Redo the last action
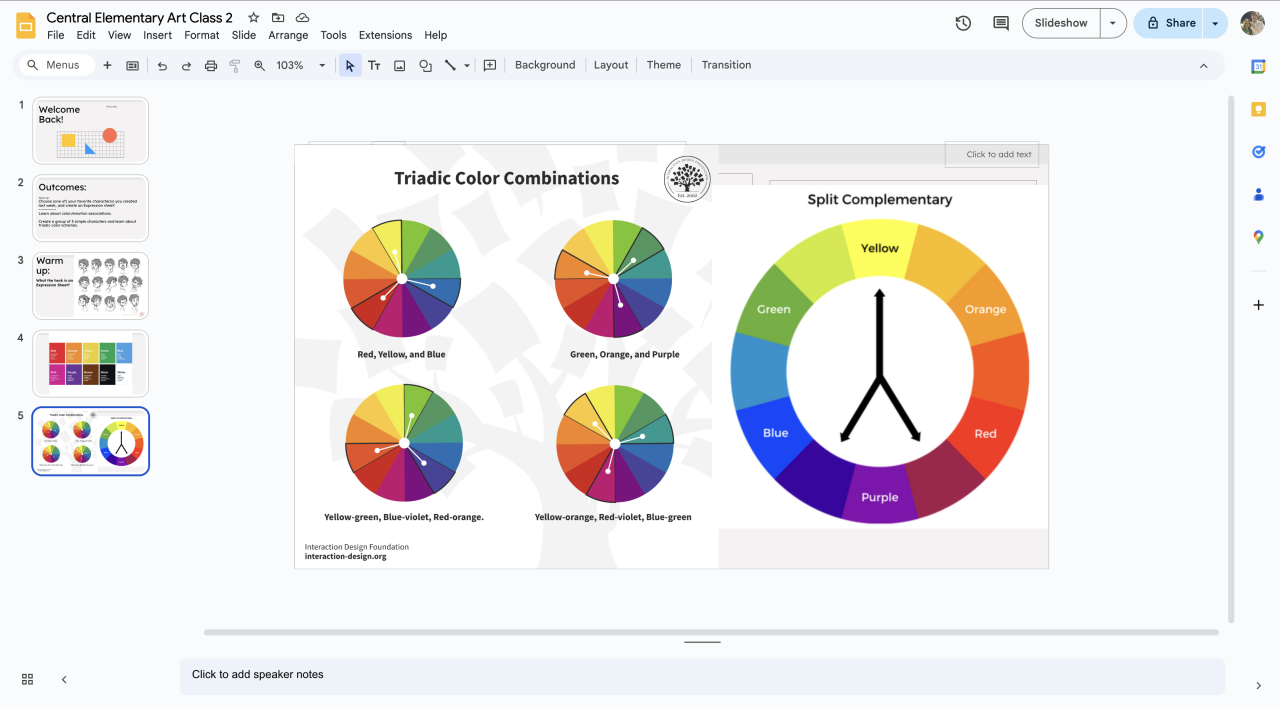The image size is (1280, 707). click(x=186, y=65)
